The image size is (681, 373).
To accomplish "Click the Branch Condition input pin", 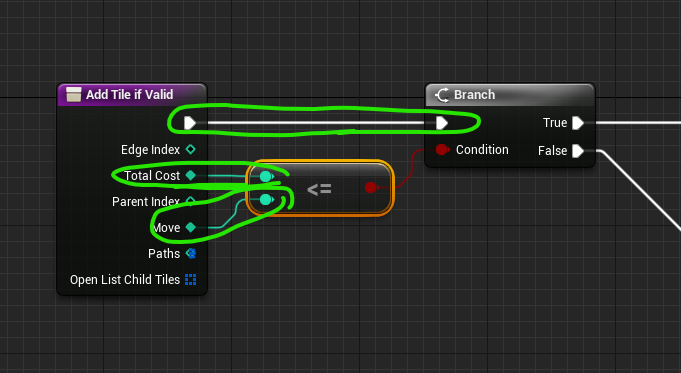I will tap(442, 150).
